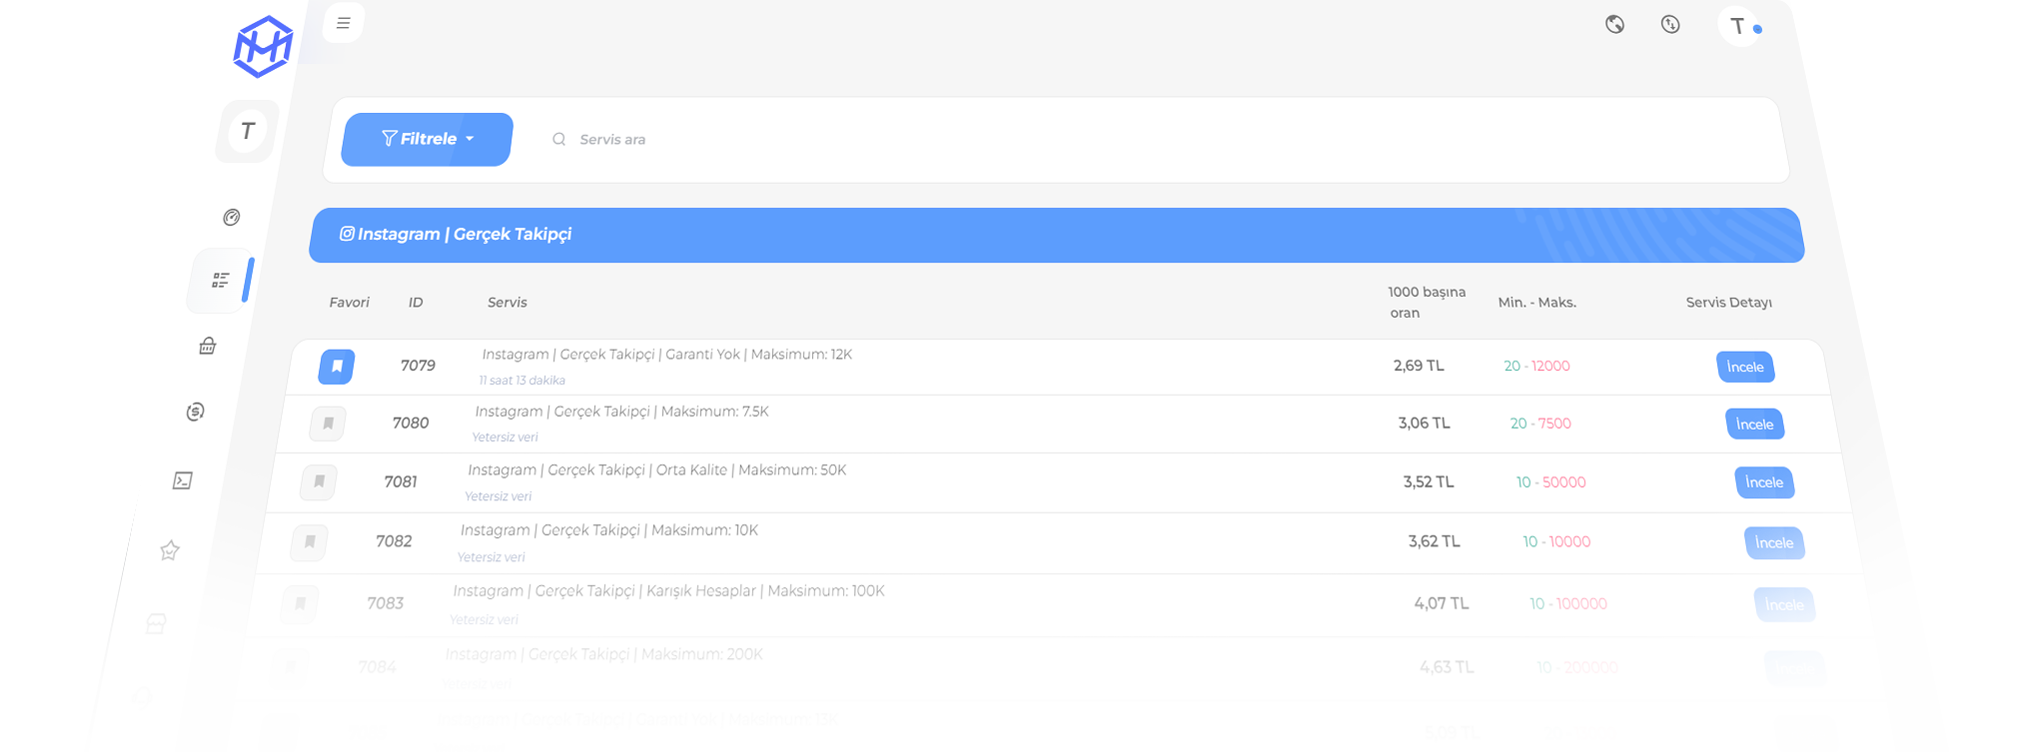2032x752 pixels.
Task: Open the shopping basket icon in the sidebar
Action: point(207,346)
